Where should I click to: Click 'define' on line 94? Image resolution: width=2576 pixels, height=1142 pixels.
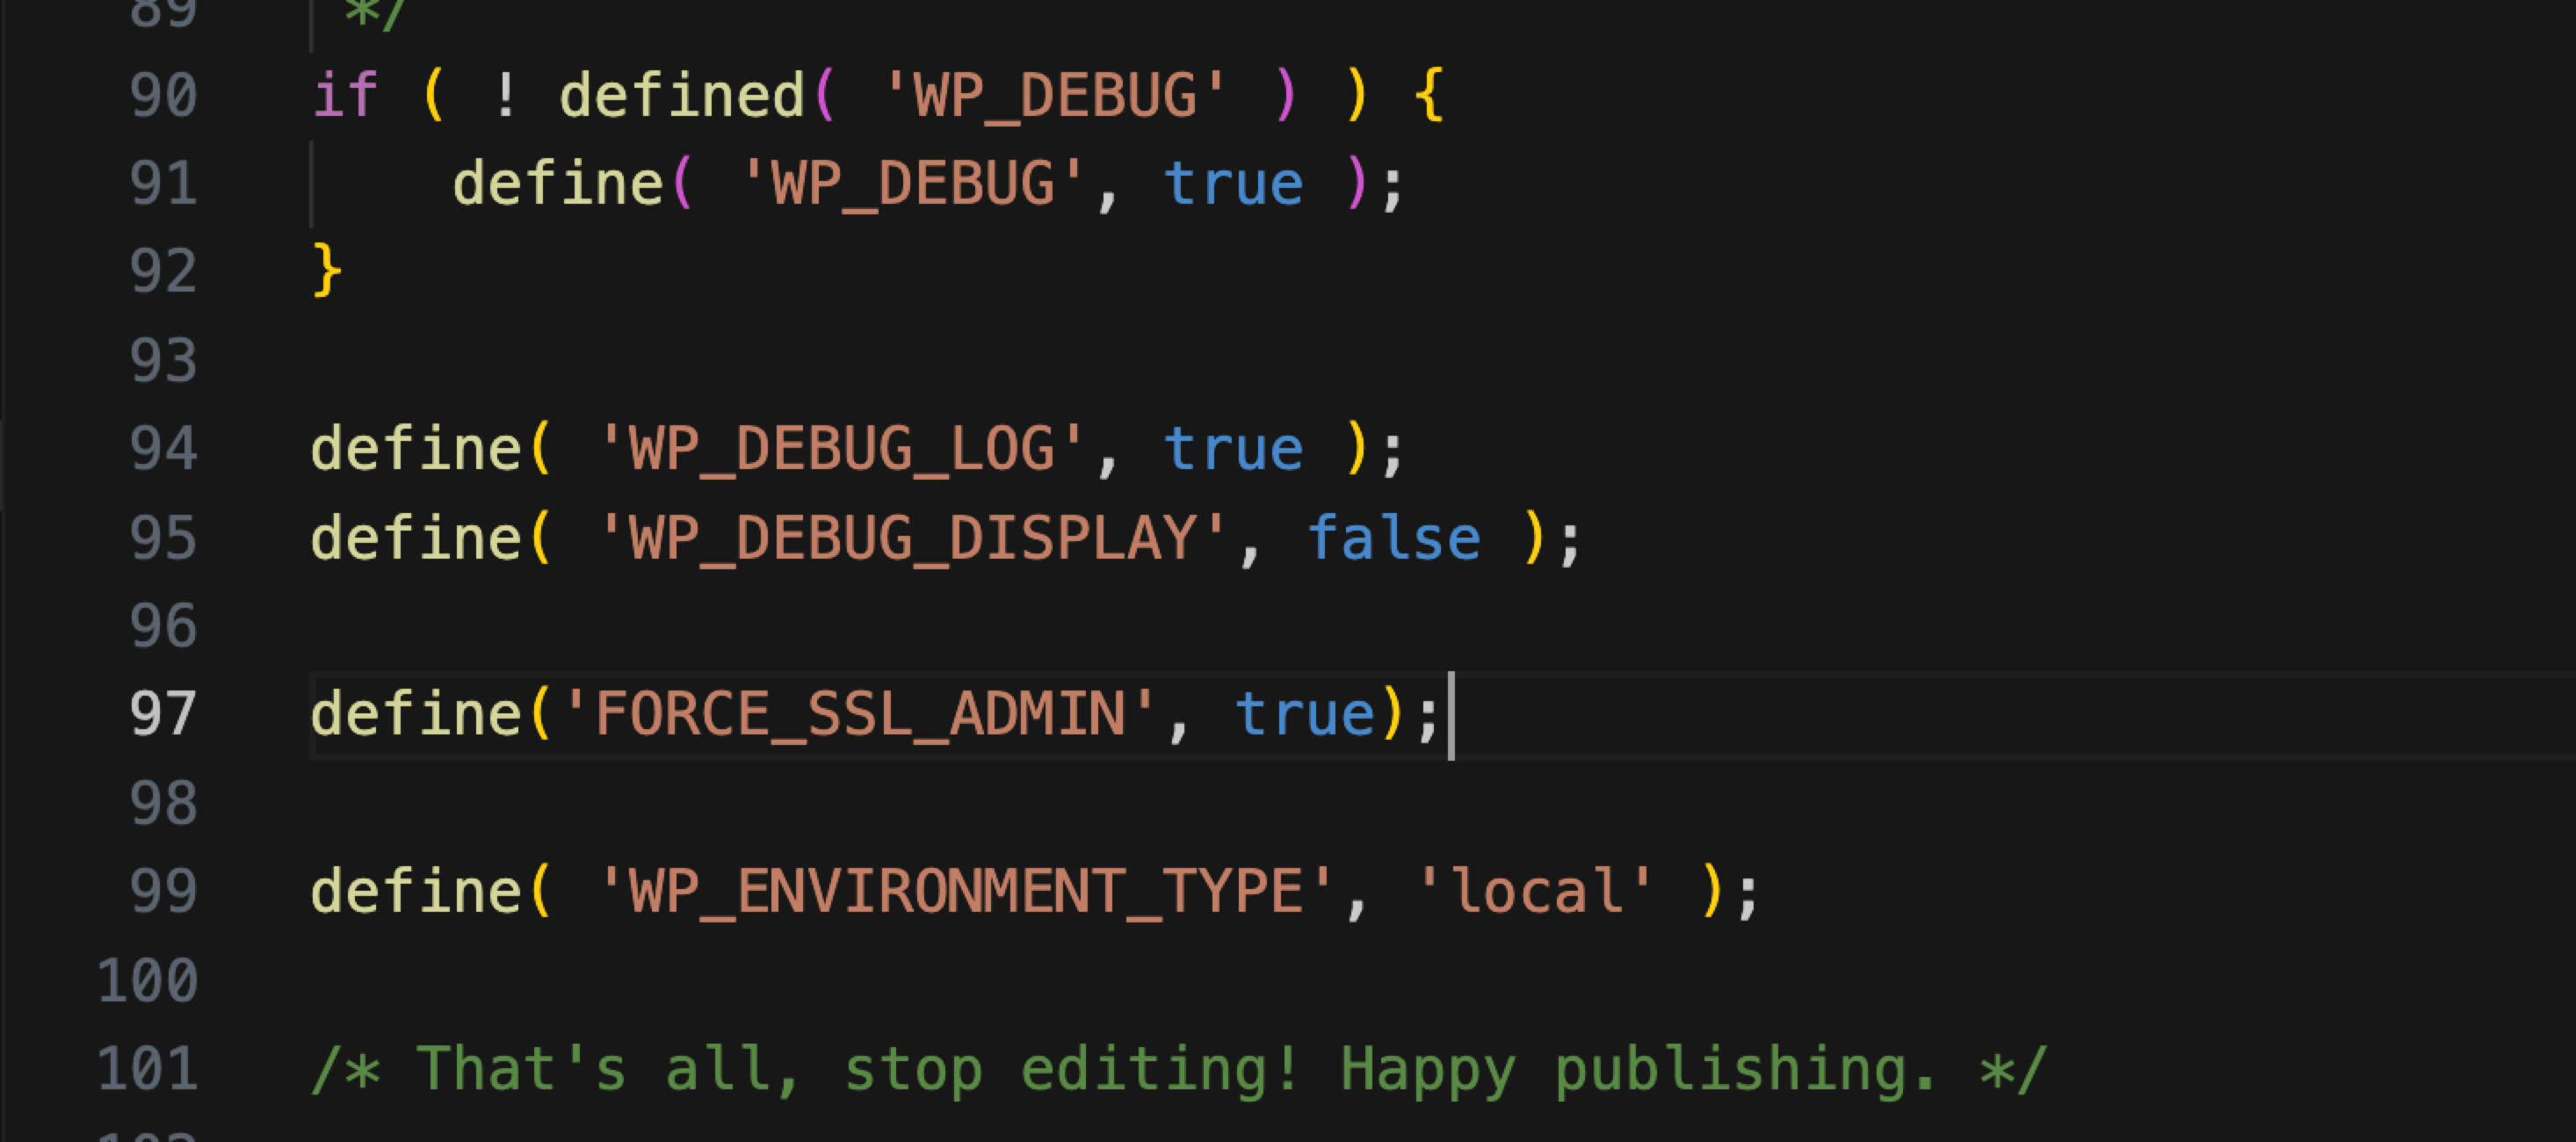click(x=416, y=449)
